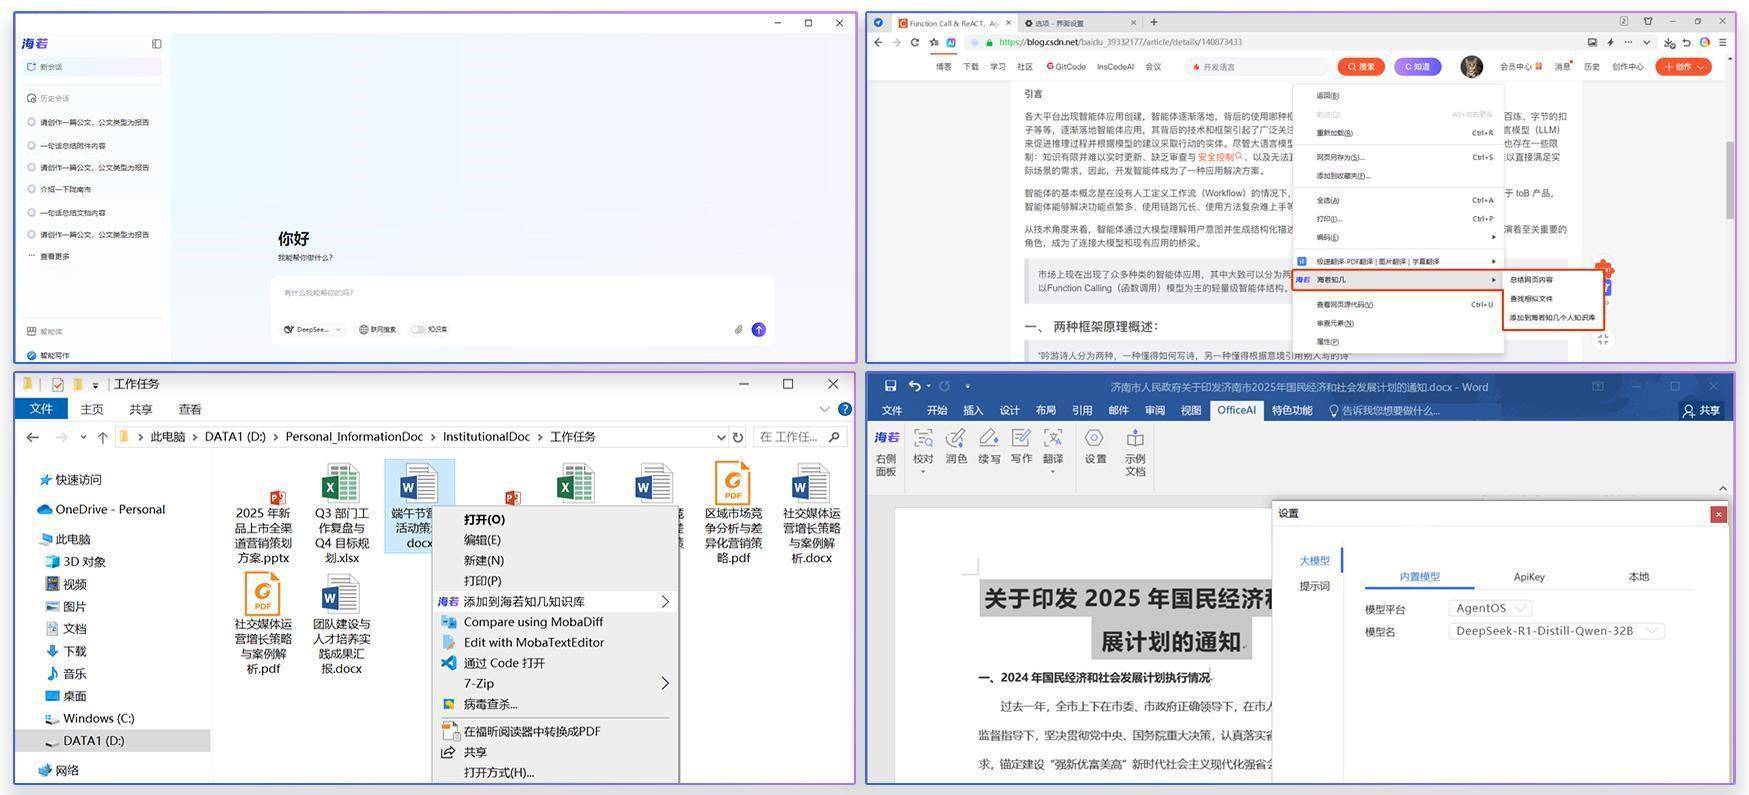1749x795 pixels.
Task: Select OneDrive - Personal in Explorer tree
Action: point(102,509)
